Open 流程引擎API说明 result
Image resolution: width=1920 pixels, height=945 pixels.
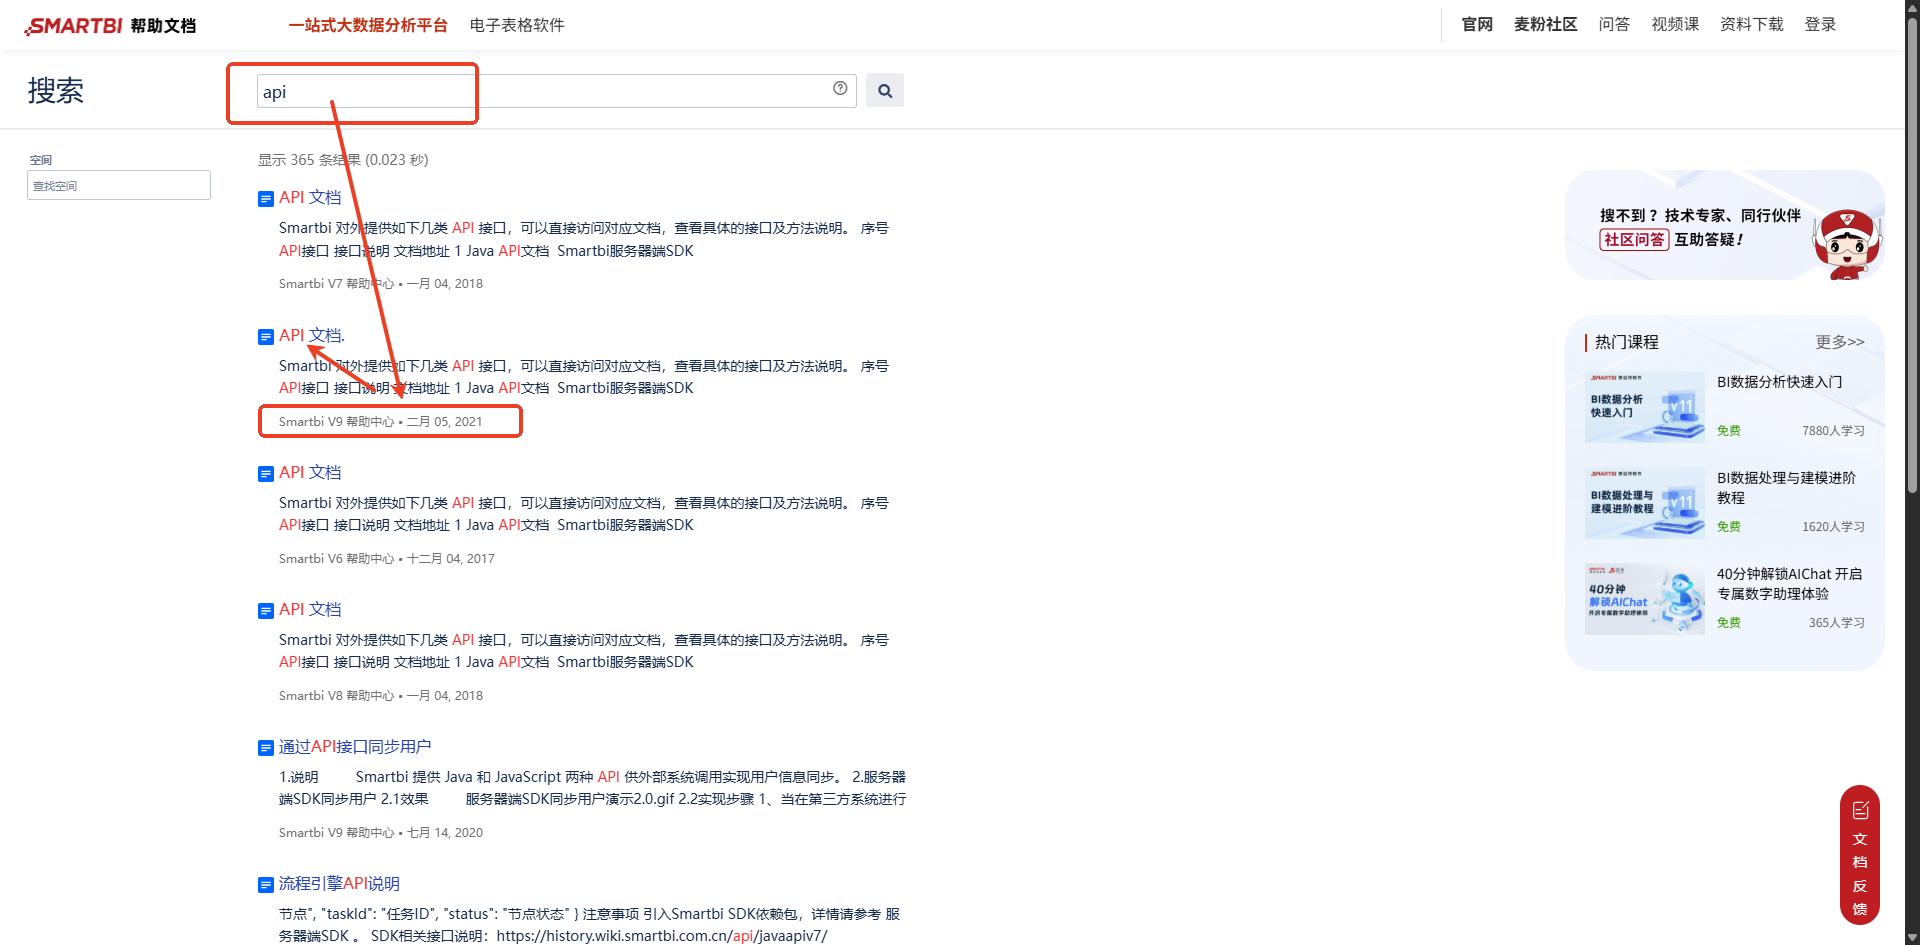click(x=339, y=884)
